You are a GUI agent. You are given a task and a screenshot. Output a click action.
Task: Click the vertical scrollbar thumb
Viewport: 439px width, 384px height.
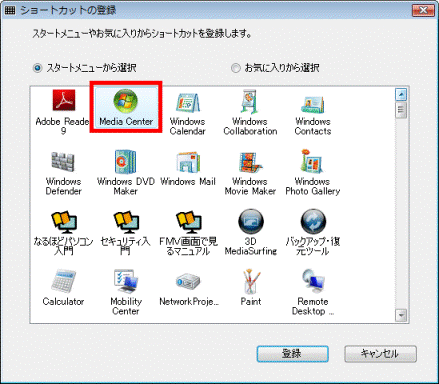pyautogui.click(x=401, y=110)
